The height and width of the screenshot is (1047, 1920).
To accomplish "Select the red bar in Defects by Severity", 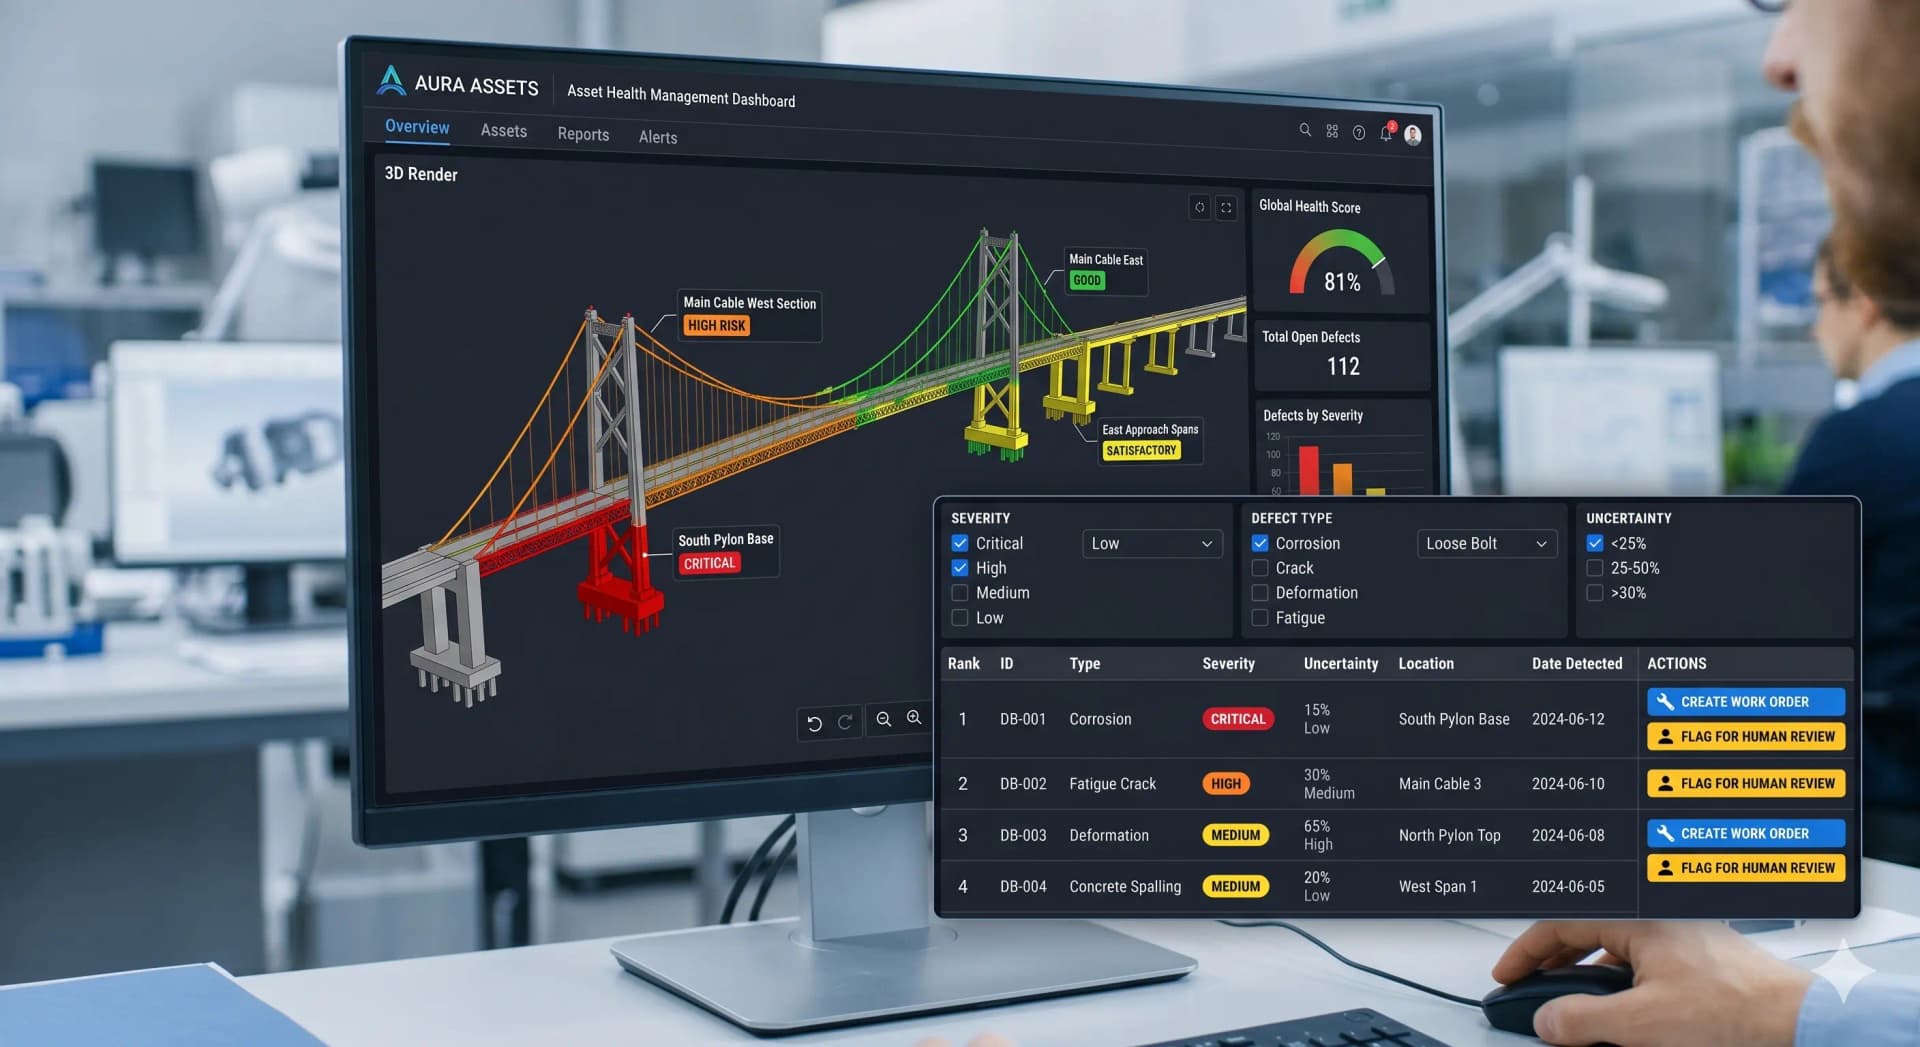I will pyautogui.click(x=1309, y=470).
